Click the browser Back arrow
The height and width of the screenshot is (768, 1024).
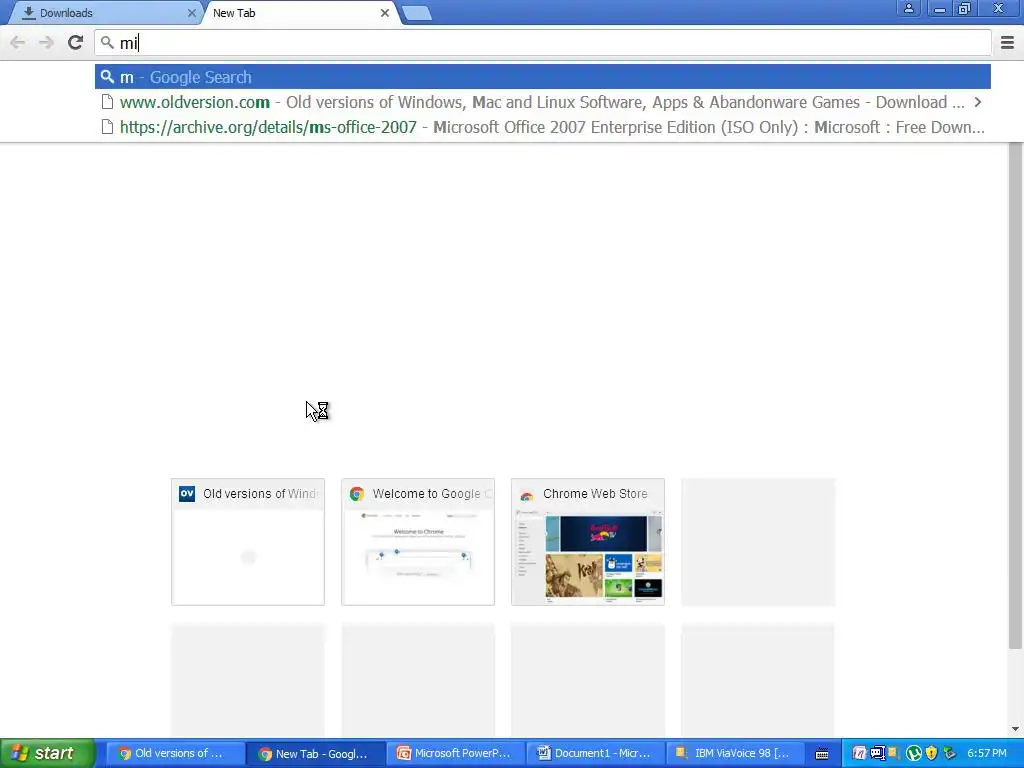click(18, 43)
